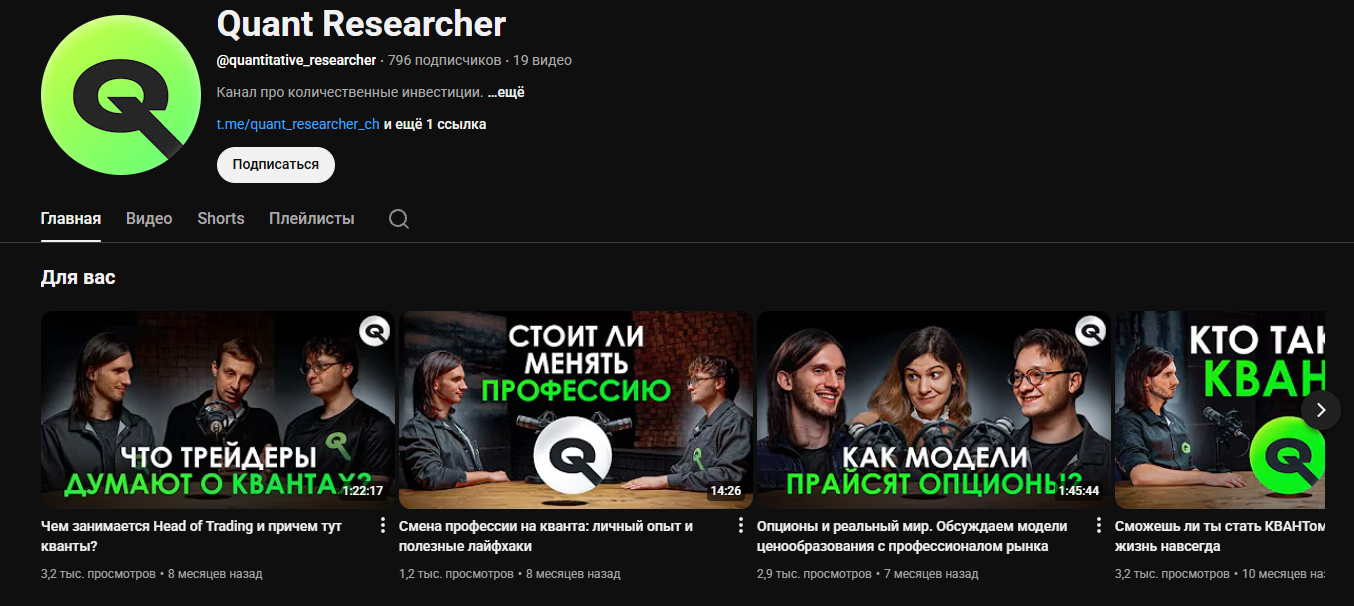Open the channel search magnifier icon
This screenshot has width=1354, height=606.
399,219
